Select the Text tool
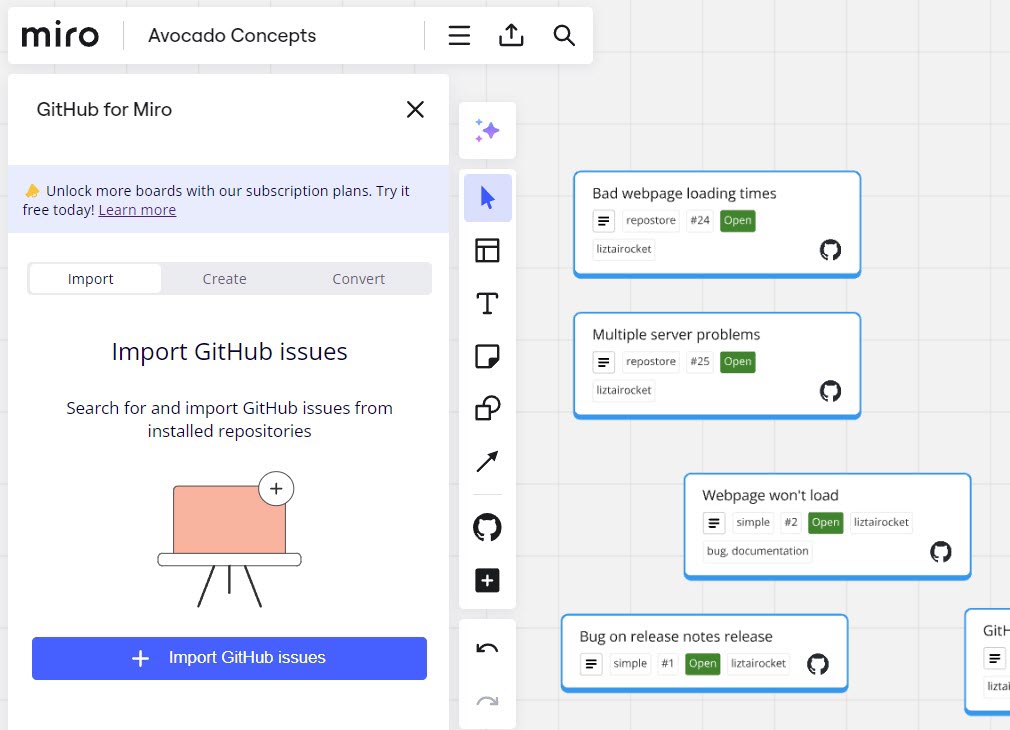 point(487,303)
